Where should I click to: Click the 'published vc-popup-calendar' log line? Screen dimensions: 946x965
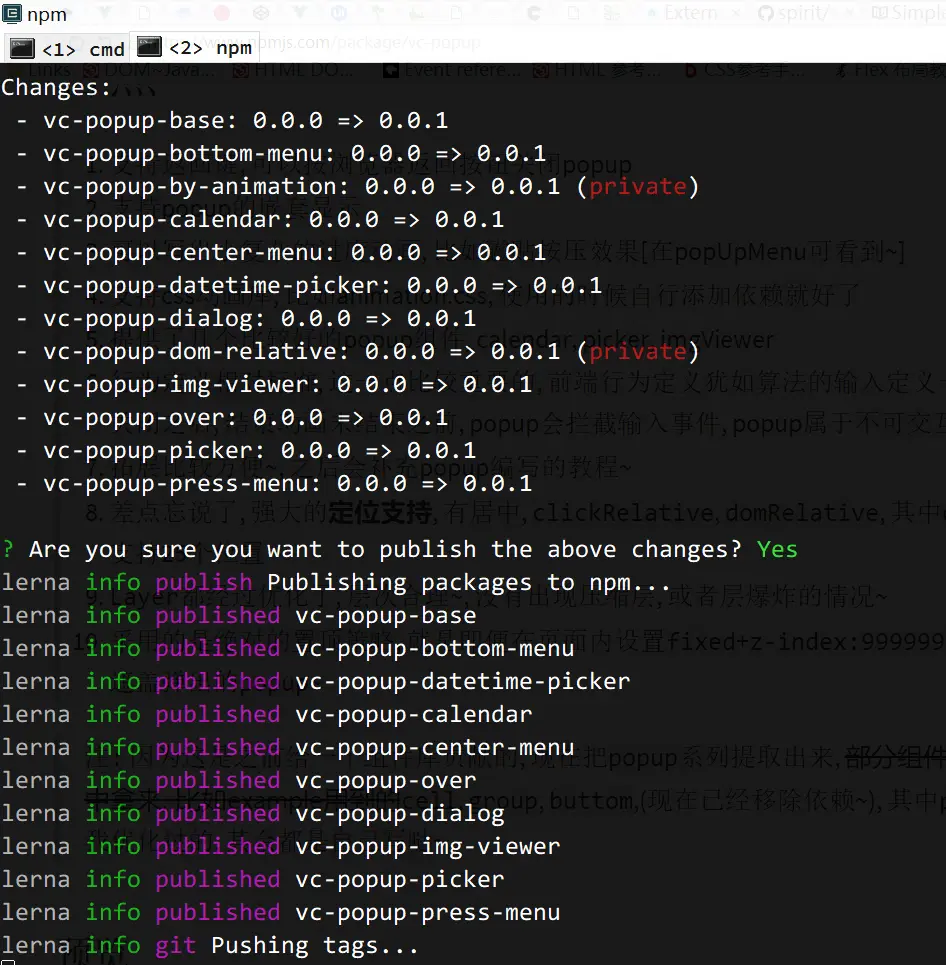point(267,715)
